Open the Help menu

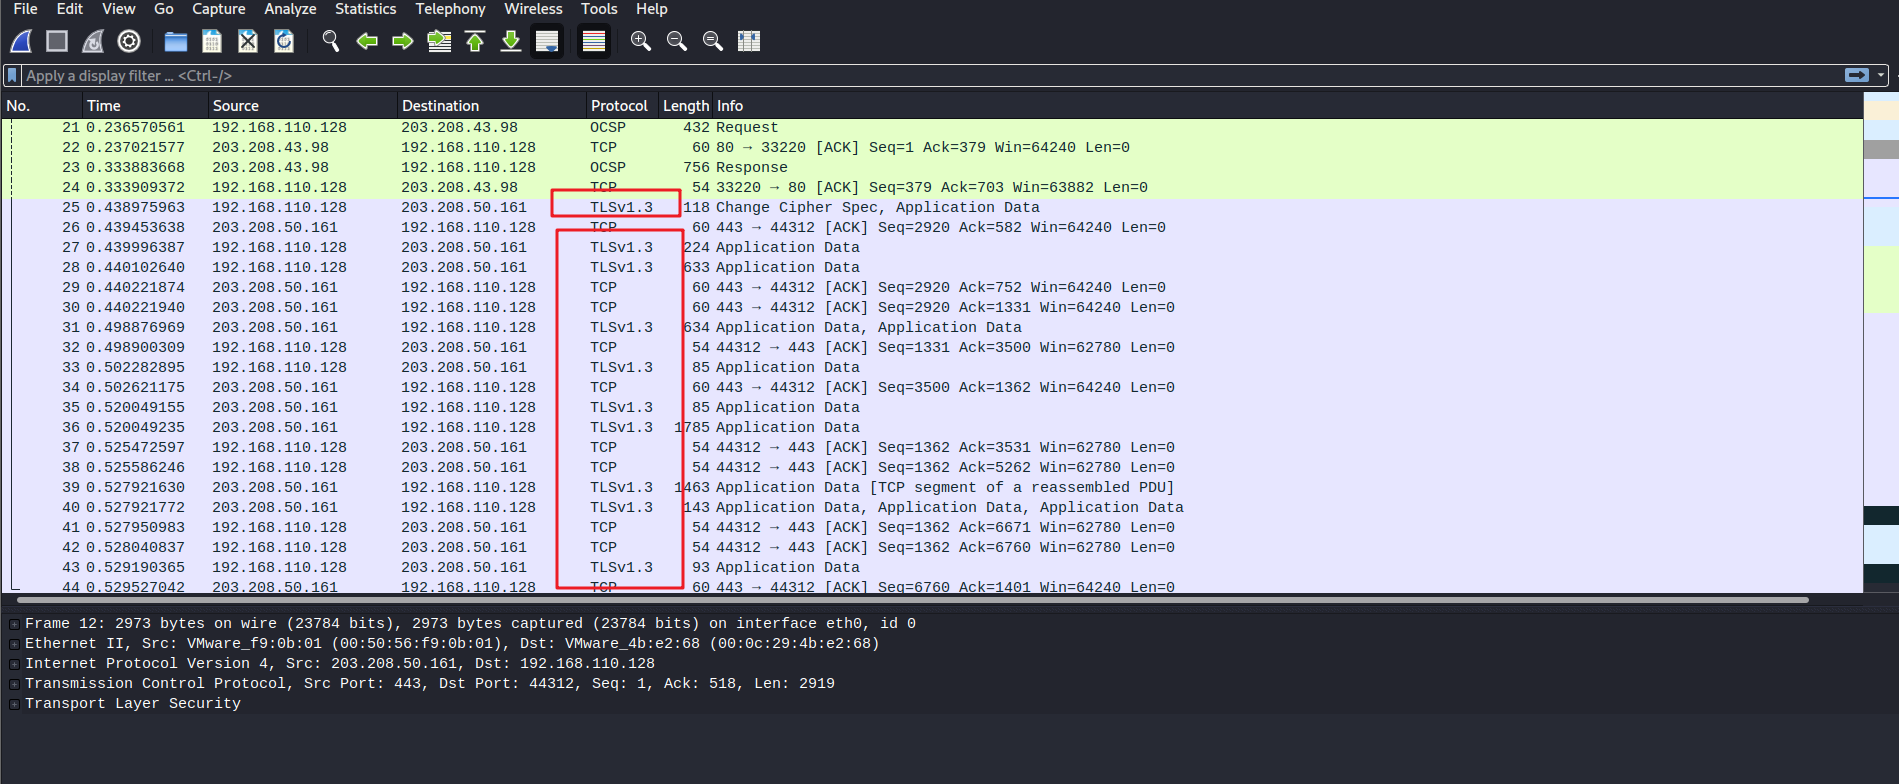tap(652, 9)
